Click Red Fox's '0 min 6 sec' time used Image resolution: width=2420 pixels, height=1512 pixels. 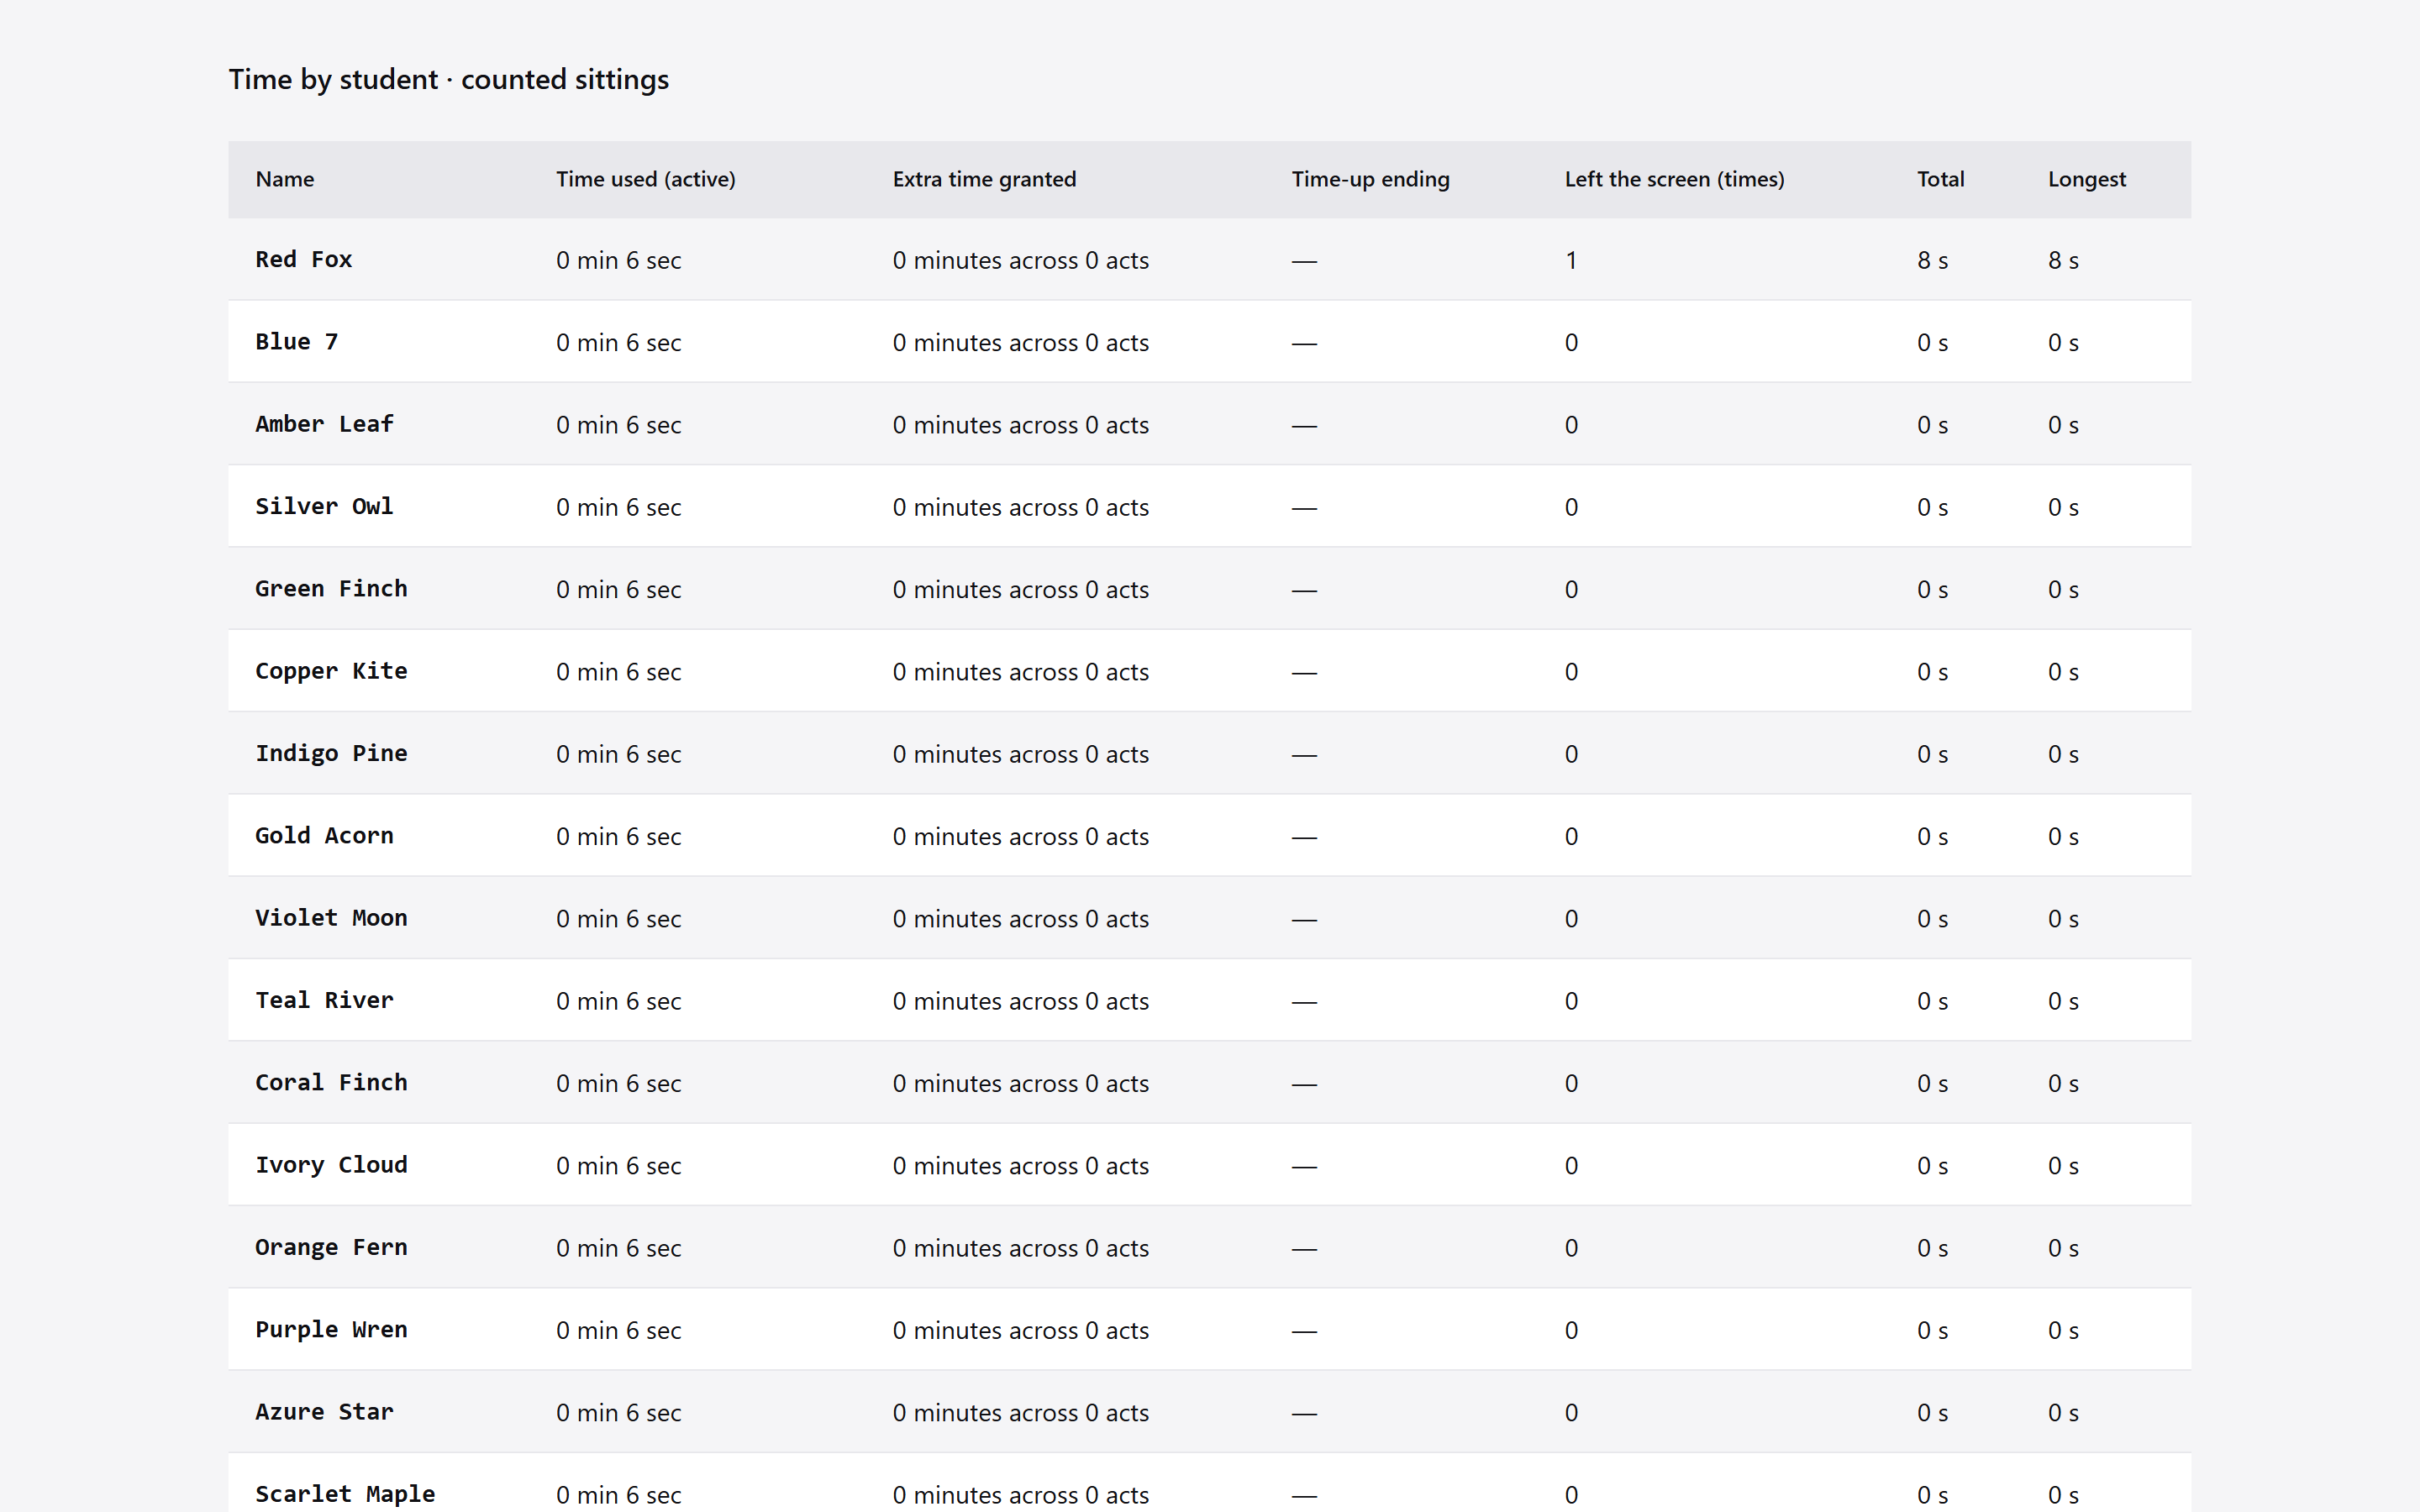coord(619,260)
